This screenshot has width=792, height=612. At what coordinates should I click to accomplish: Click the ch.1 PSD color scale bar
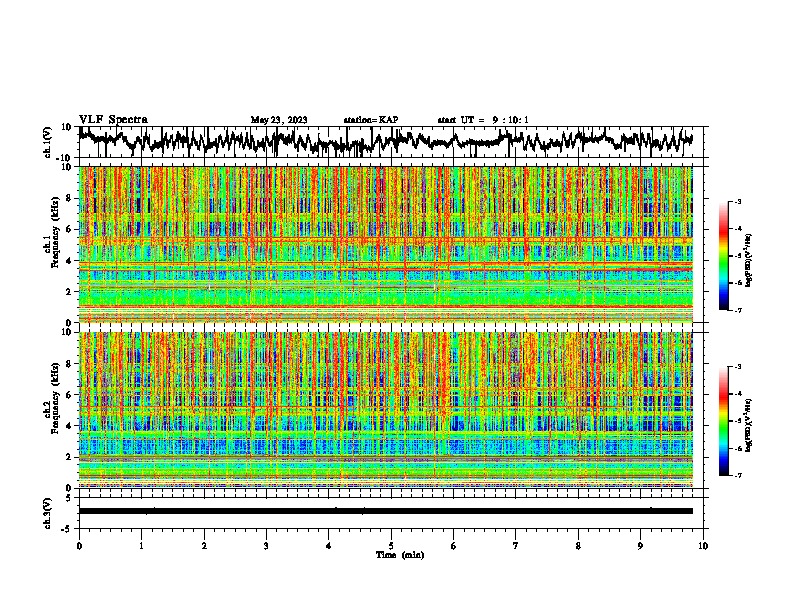point(724,256)
